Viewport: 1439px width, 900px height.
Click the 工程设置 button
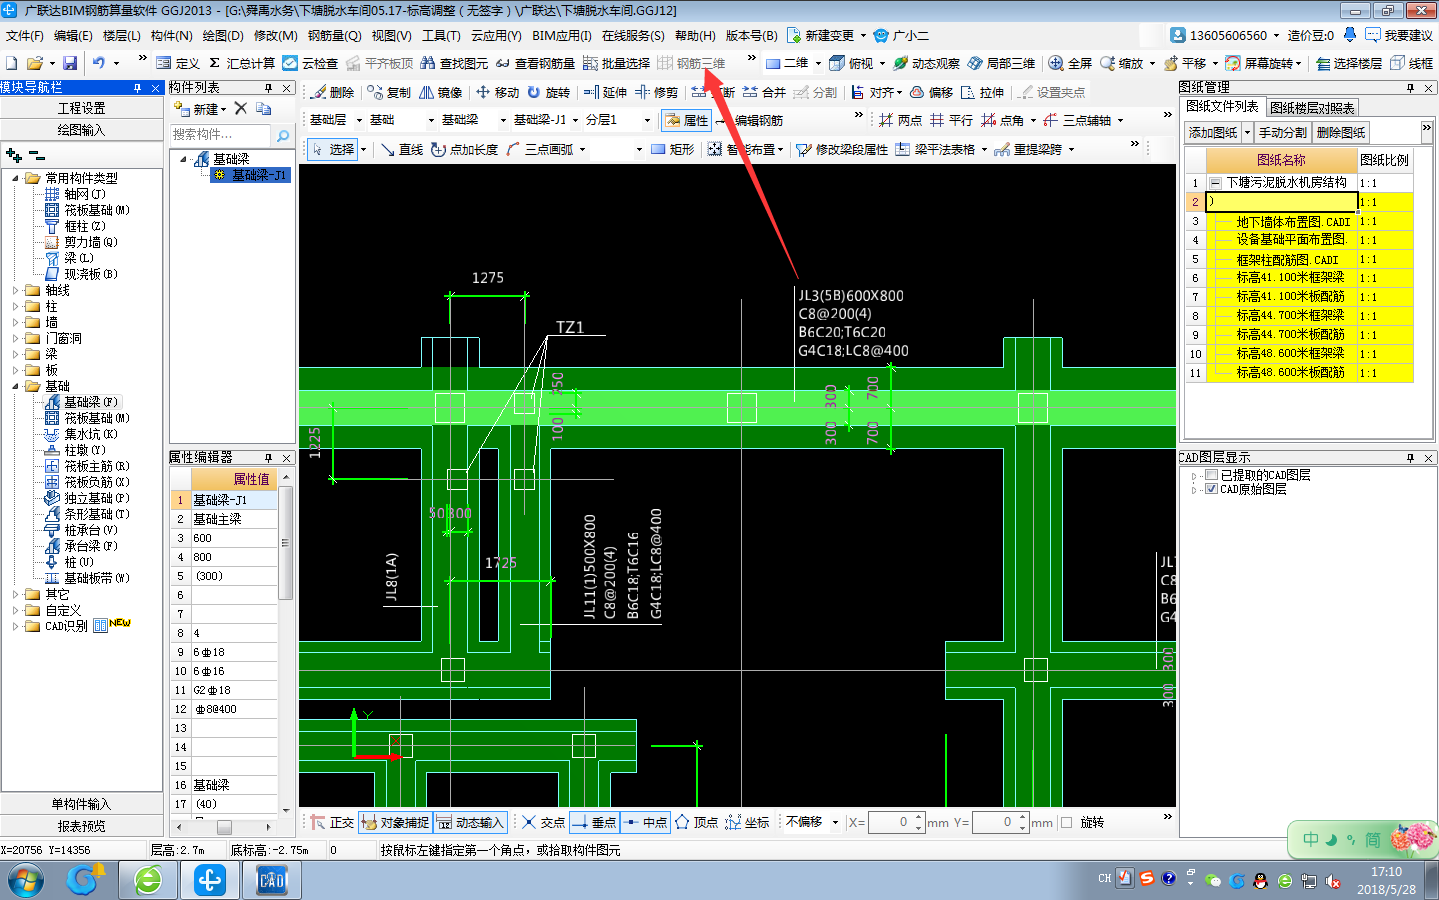click(x=81, y=108)
